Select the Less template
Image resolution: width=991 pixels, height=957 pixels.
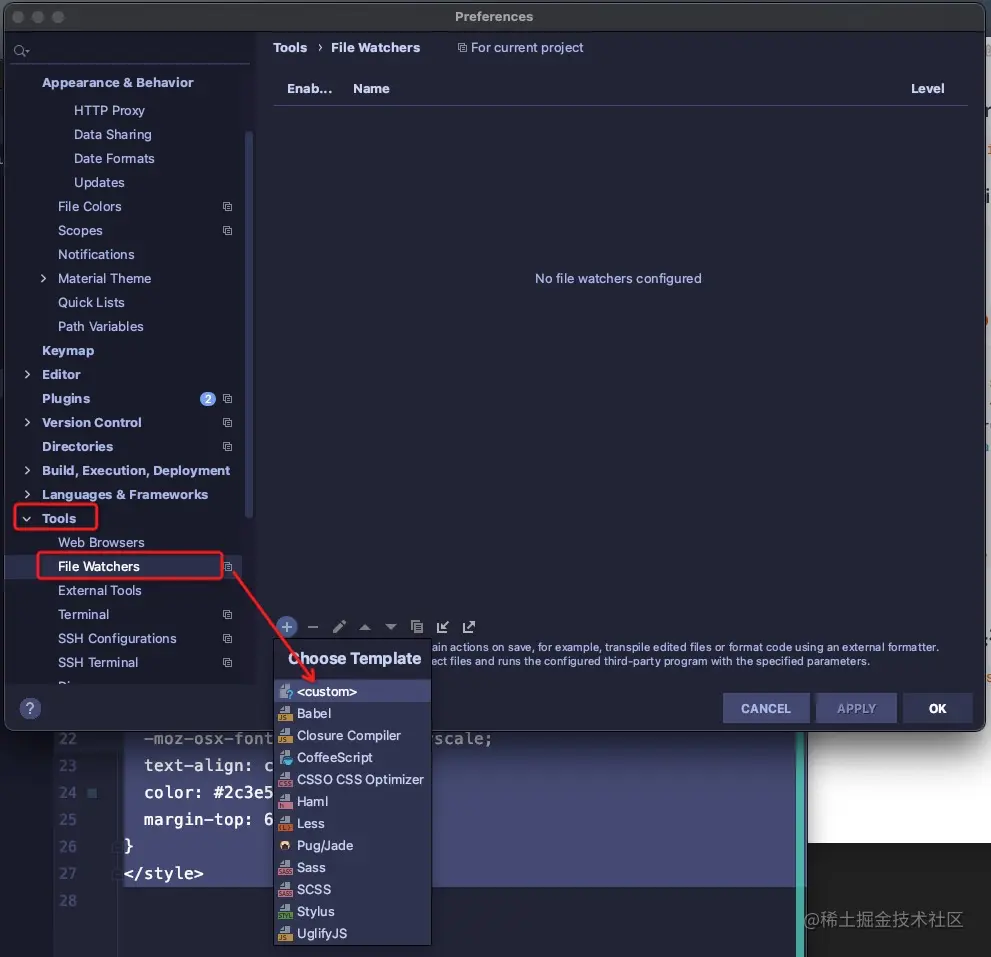click(x=353, y=823)
